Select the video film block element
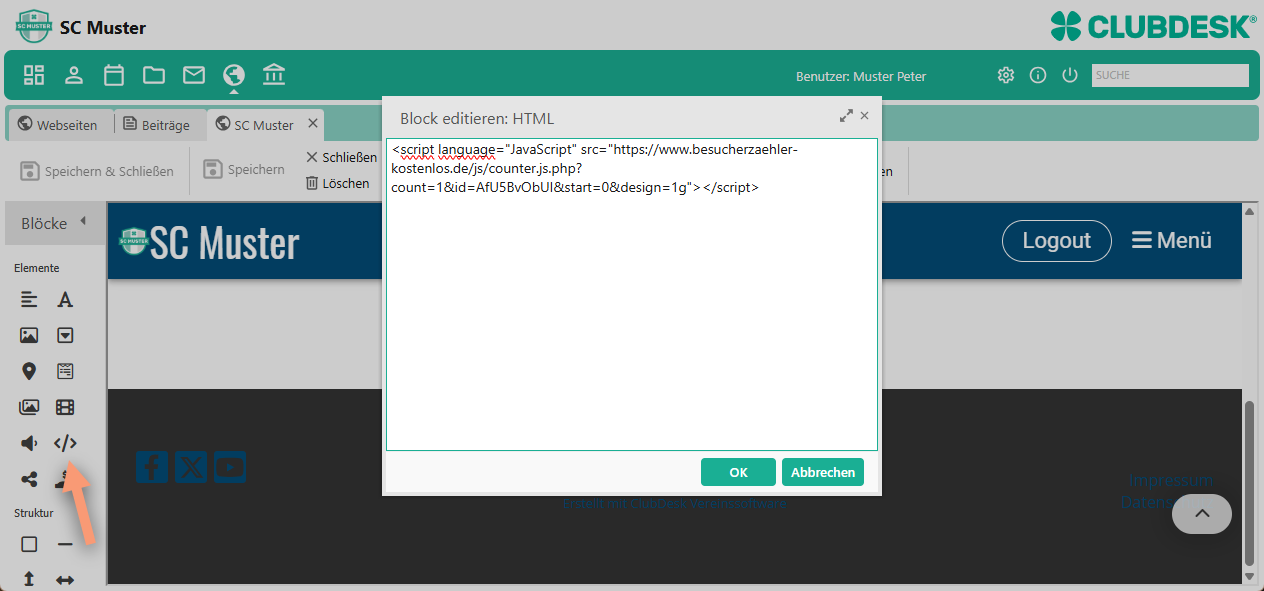Image resolution: width=1264 pixels, height=591 pixels. tap(65, 407)
